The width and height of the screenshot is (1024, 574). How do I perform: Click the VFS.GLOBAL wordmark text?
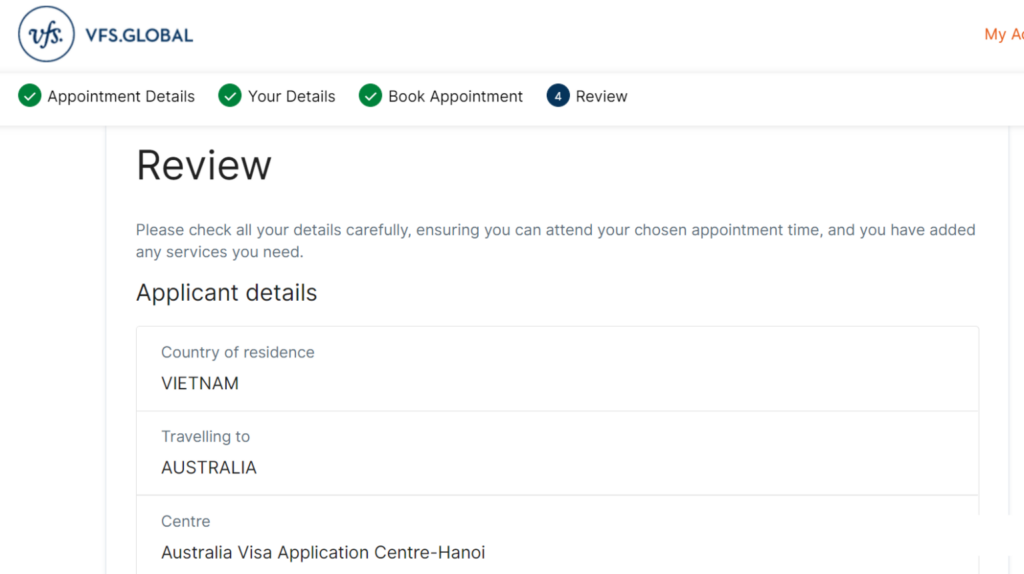139,35
